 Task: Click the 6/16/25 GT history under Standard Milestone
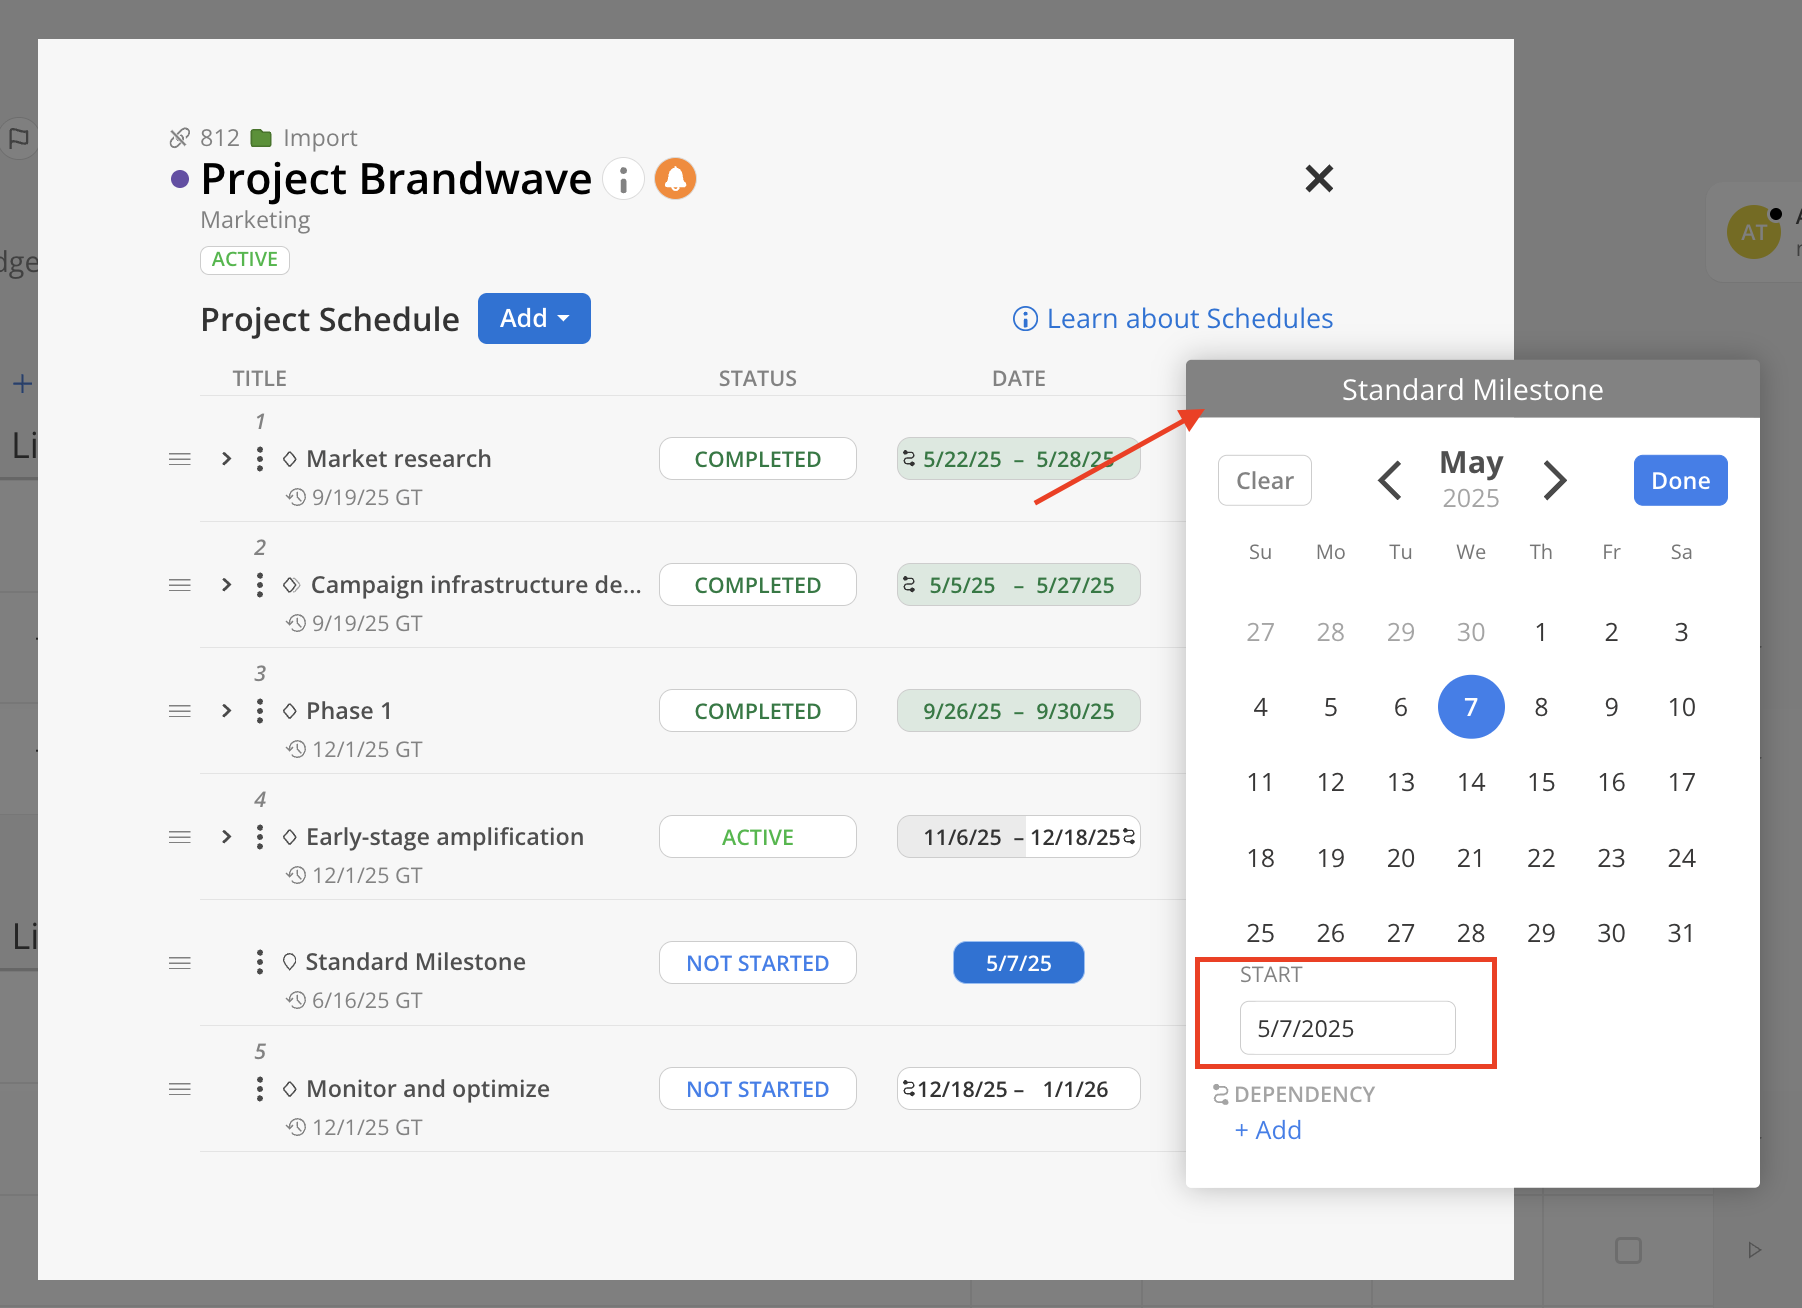(354, 1000)
